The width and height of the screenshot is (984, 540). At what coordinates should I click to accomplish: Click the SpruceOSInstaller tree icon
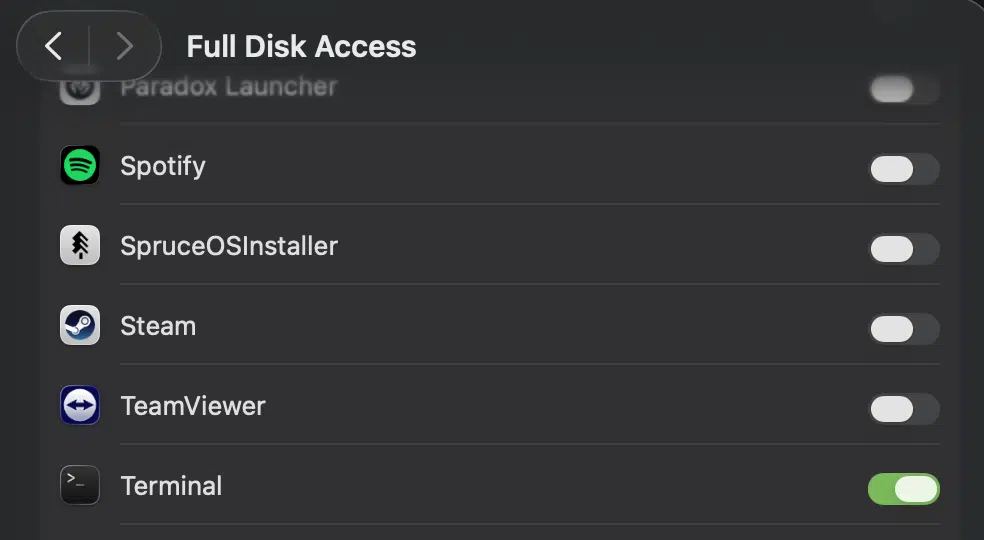click(80, 245)
